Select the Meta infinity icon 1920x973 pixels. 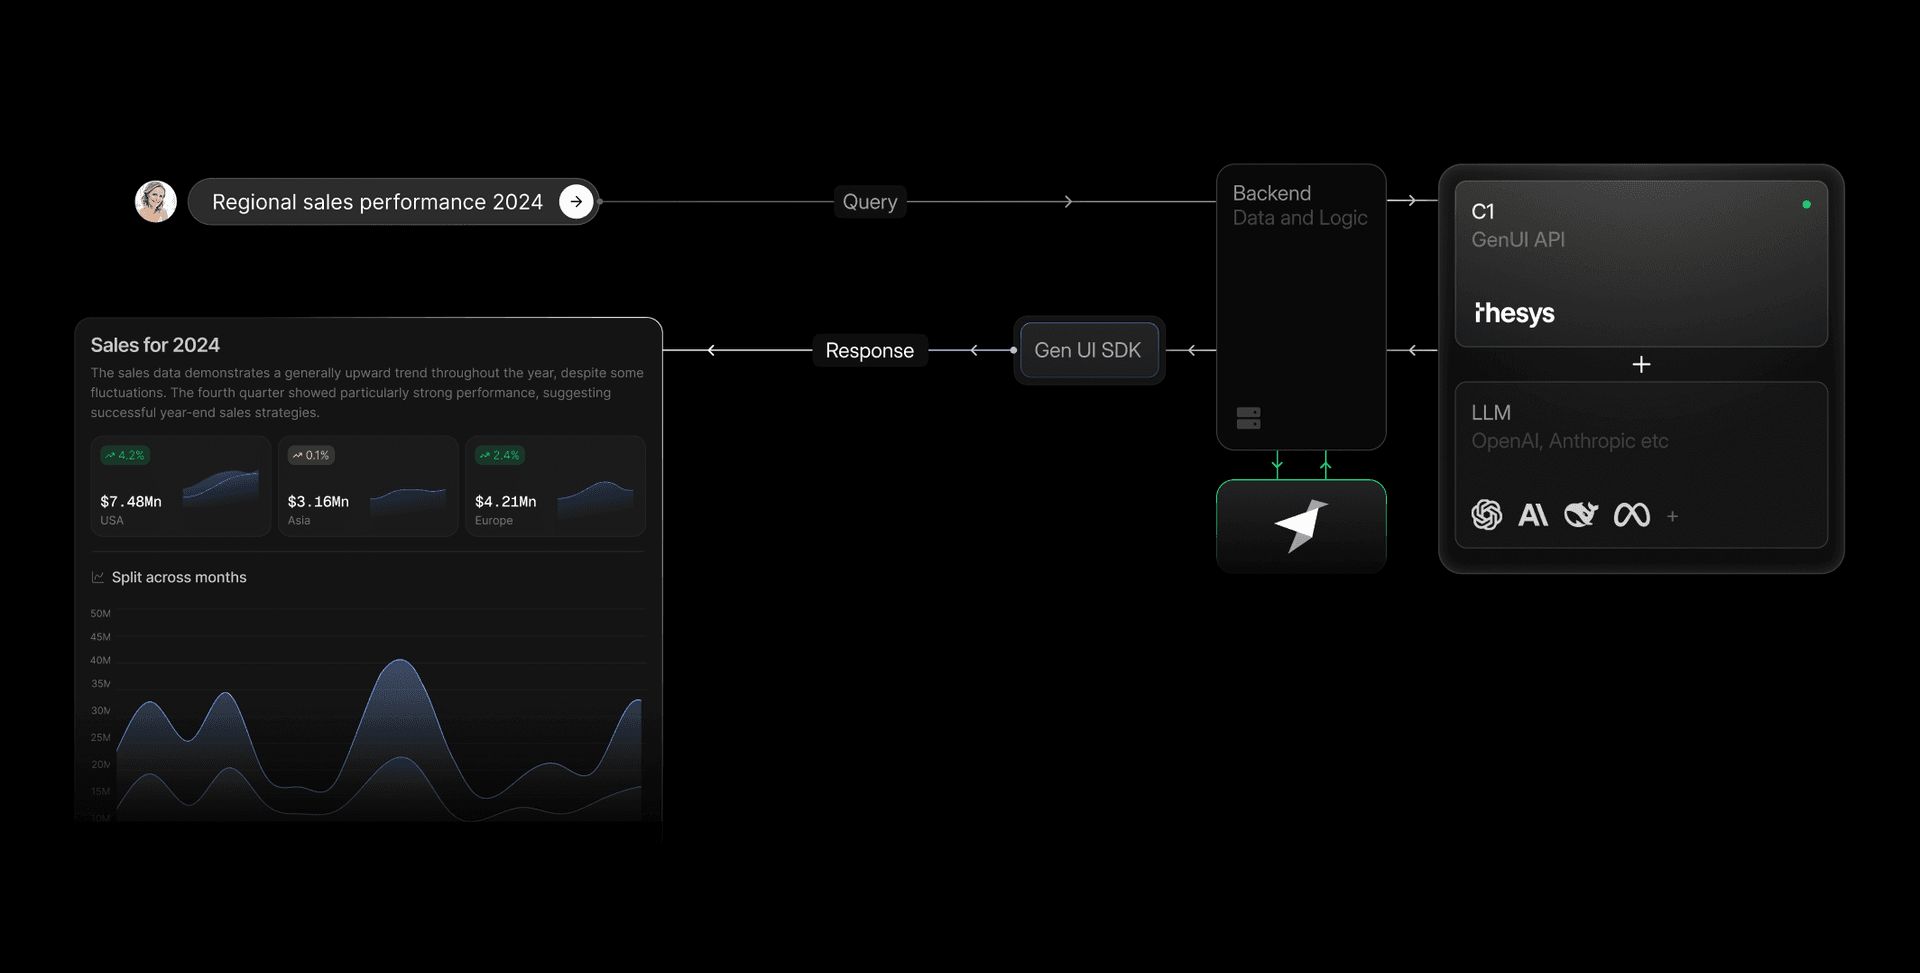(1632, 515)
